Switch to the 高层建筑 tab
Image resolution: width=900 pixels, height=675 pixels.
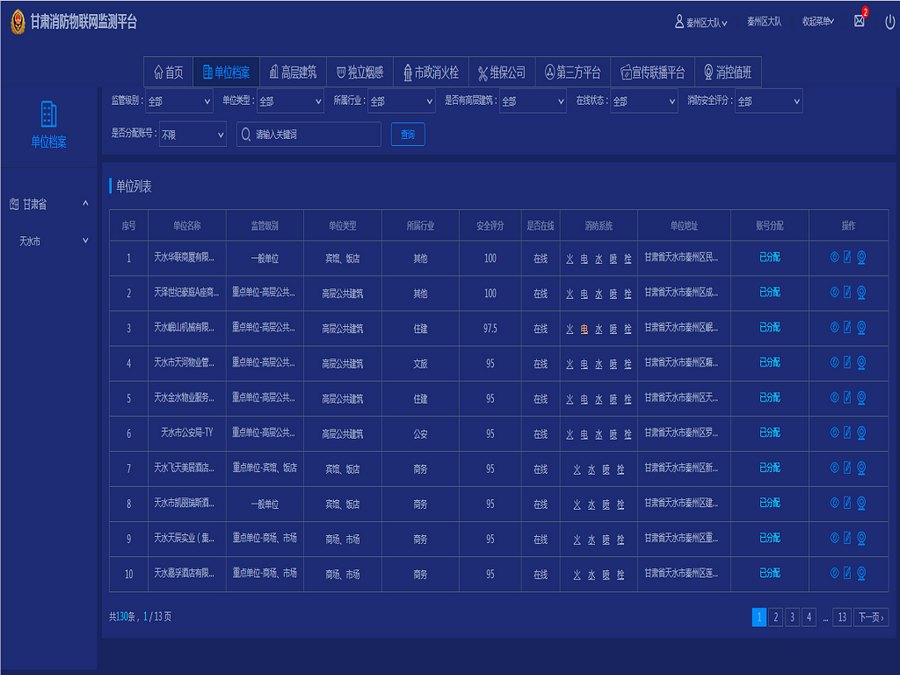[x=292, y=72]
